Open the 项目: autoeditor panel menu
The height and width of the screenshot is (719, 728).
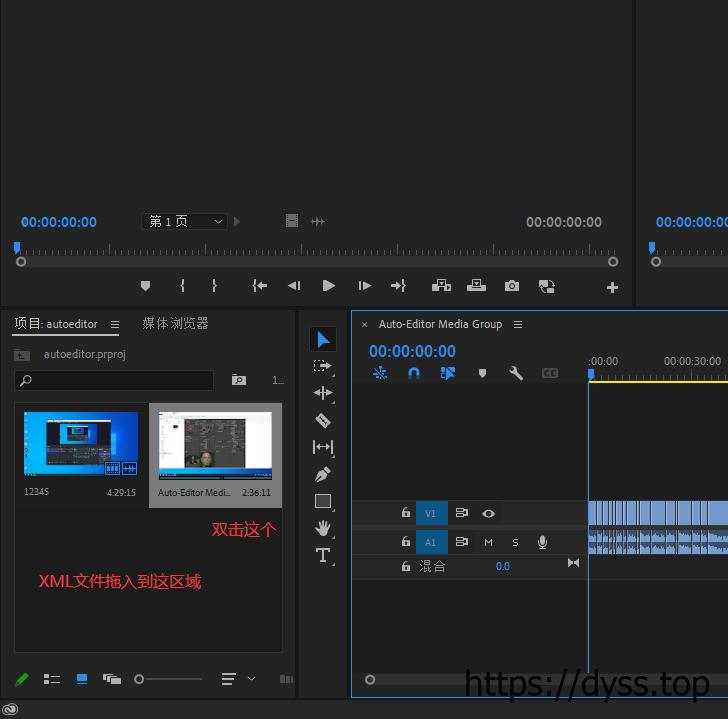115,324
